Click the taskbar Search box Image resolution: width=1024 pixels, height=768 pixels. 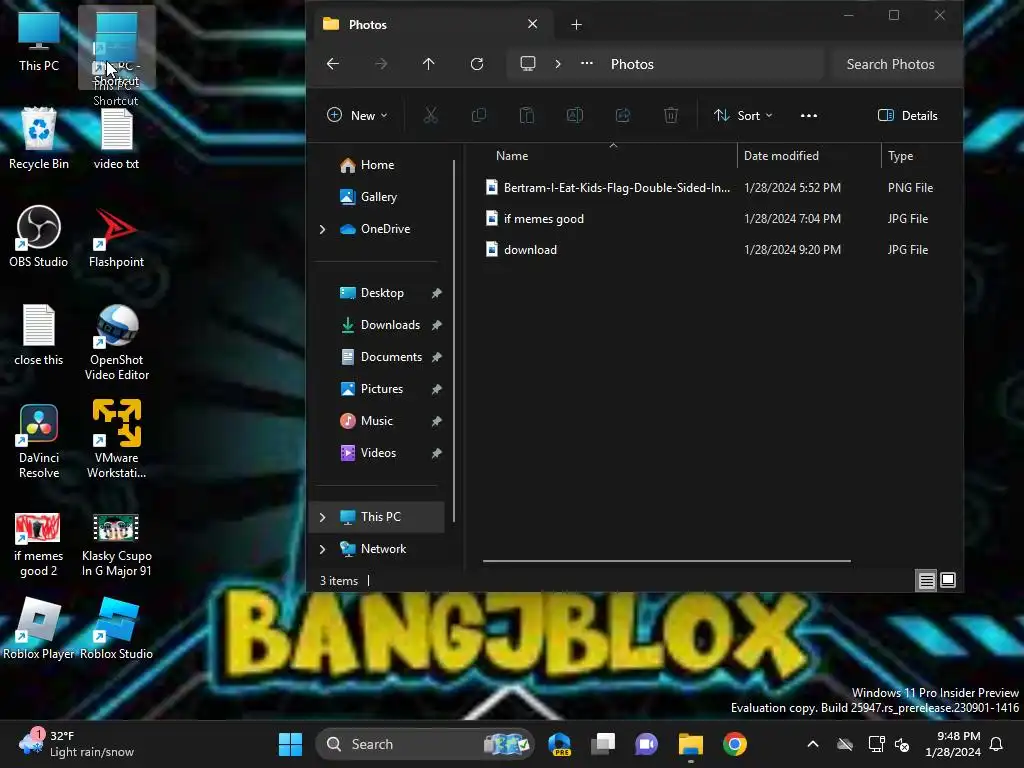[x=424, y=744]
